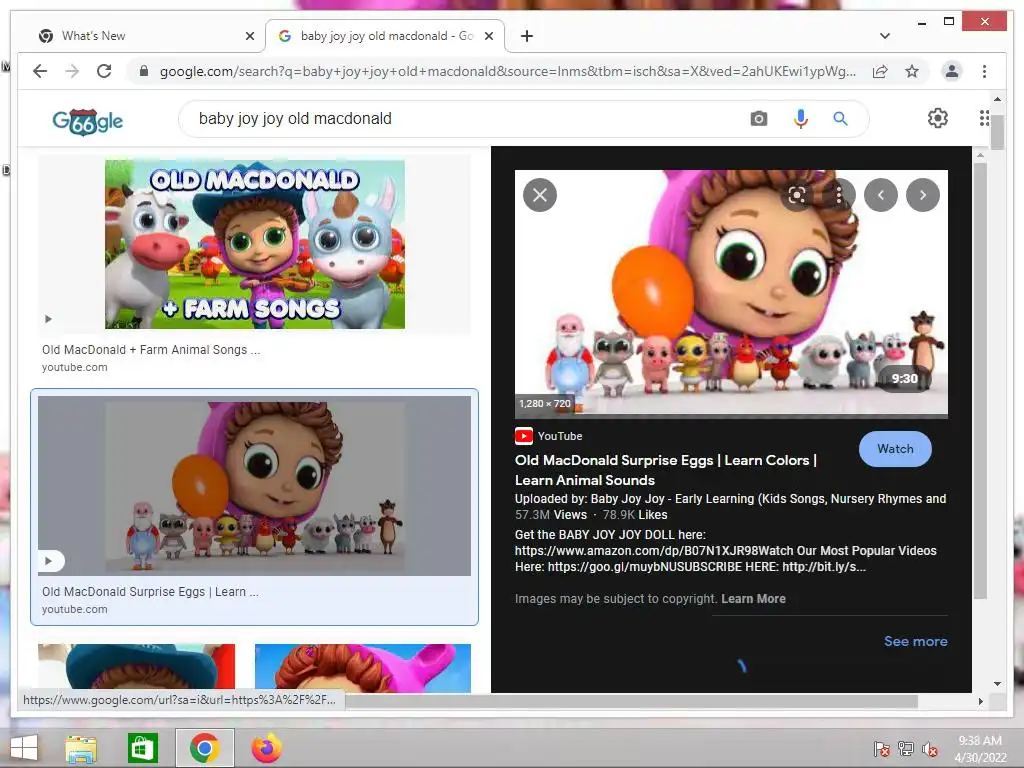Show next image in preview
Viewport: 1024px width, 768px height.
(922, 195)
